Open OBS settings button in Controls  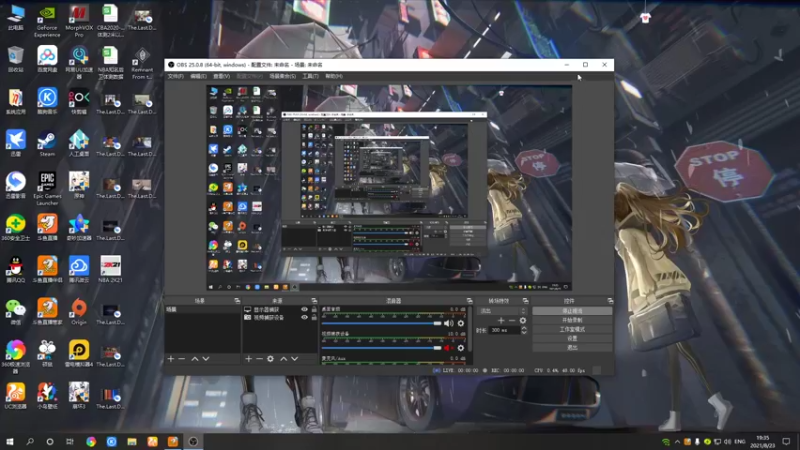coord(572,338)
